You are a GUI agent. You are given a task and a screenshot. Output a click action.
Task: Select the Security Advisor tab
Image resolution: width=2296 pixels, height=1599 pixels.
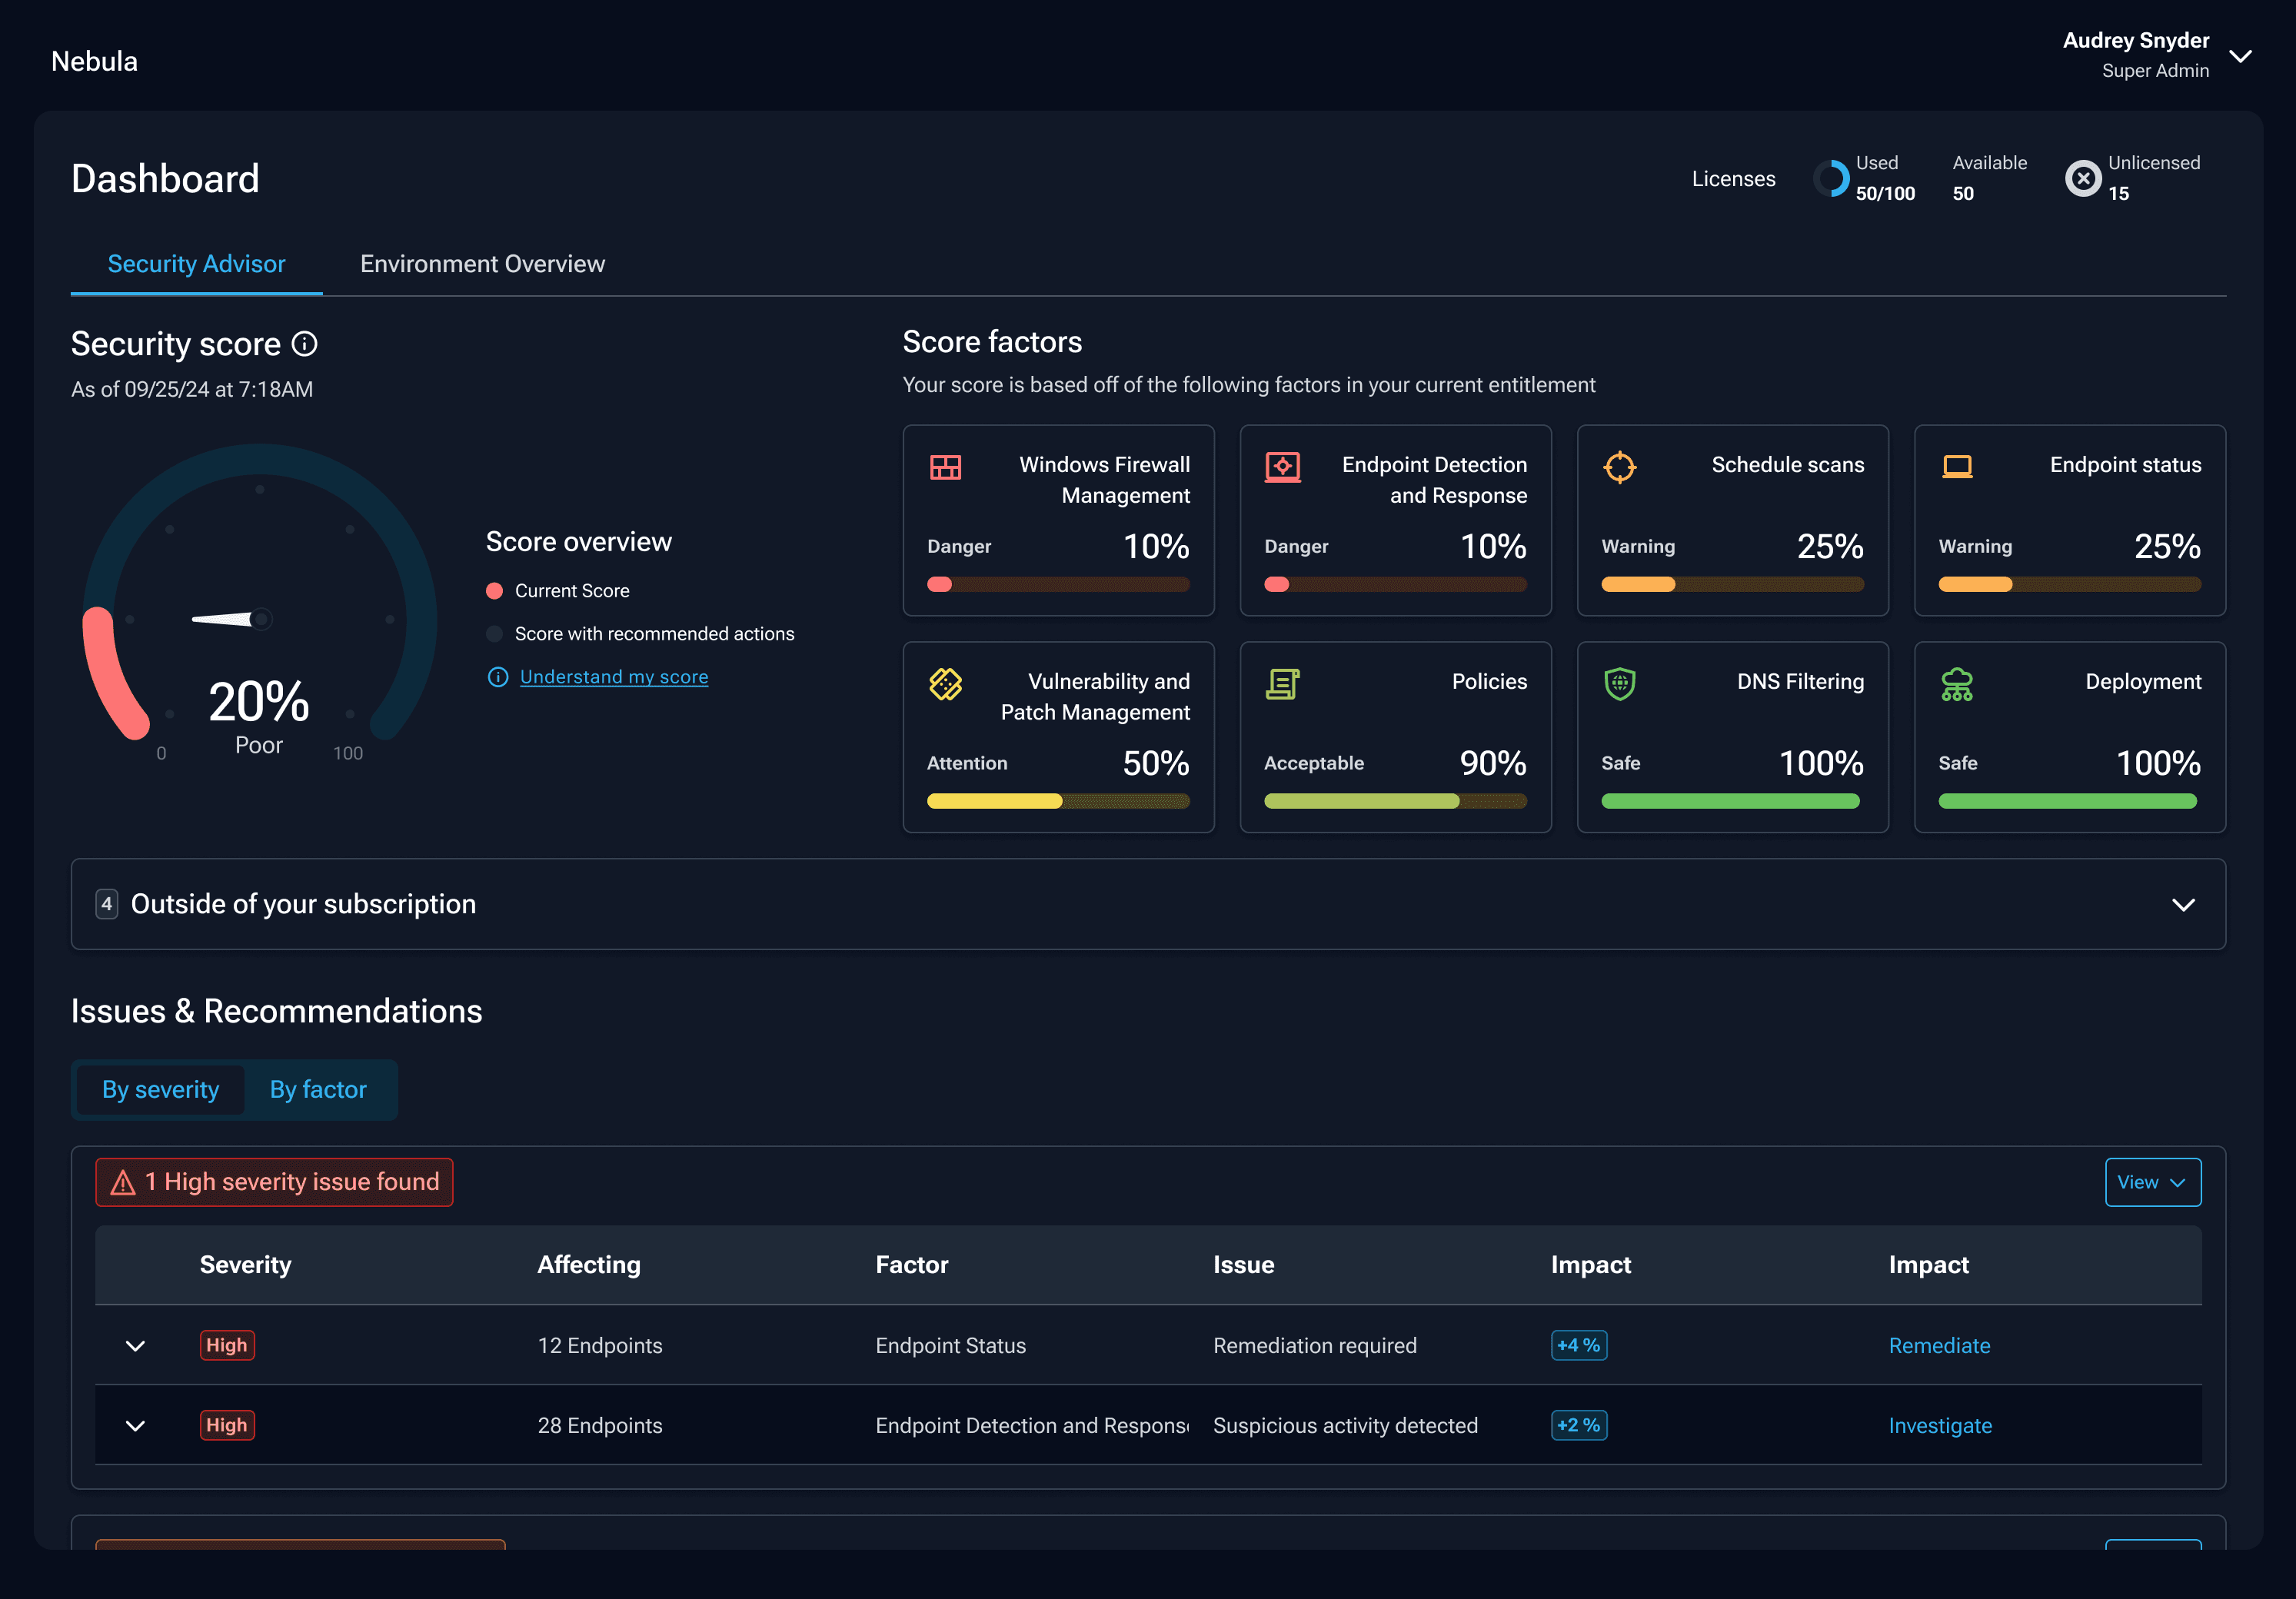click(196, 264)
